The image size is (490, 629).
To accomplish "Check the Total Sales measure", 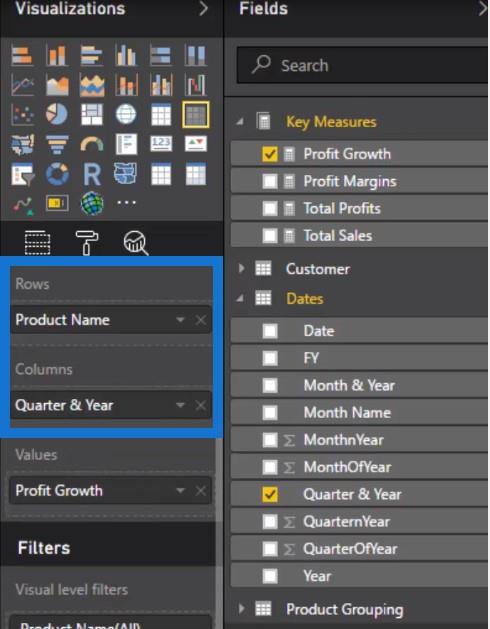I will point(270,236).
